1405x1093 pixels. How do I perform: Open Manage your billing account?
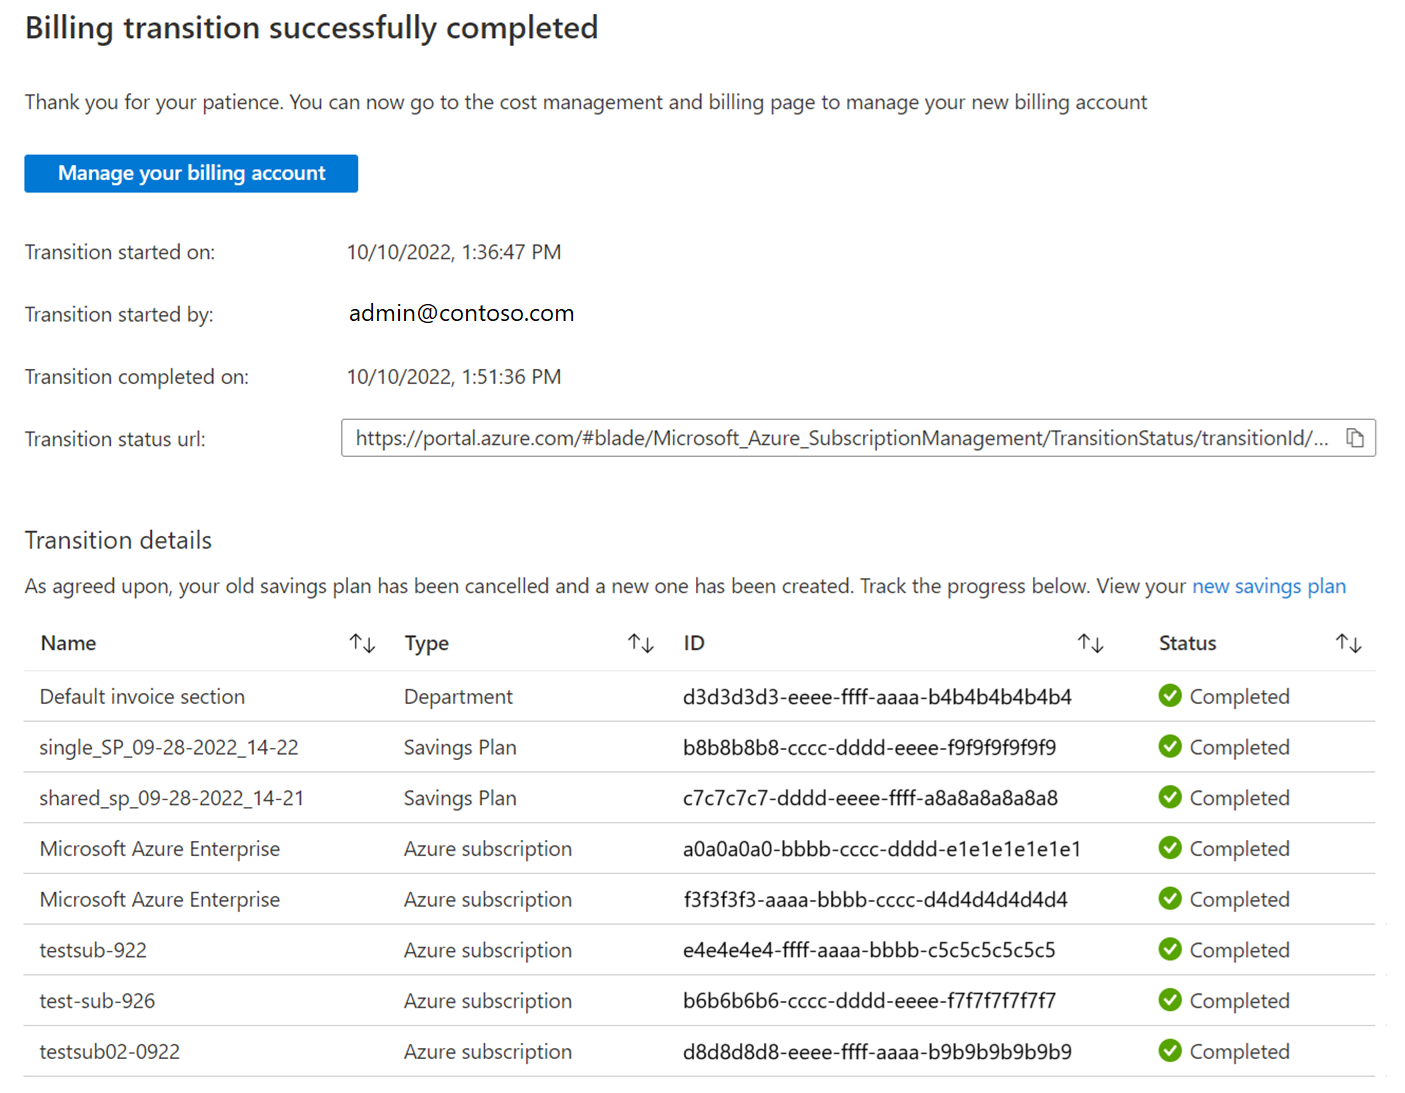click(191, 173)
